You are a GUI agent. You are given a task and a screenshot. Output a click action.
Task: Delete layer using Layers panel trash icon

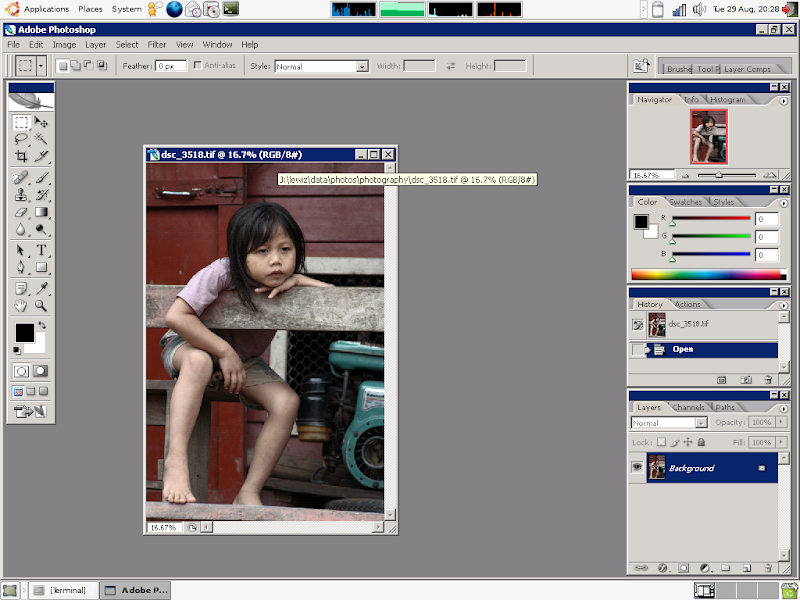tap(768, 567)
